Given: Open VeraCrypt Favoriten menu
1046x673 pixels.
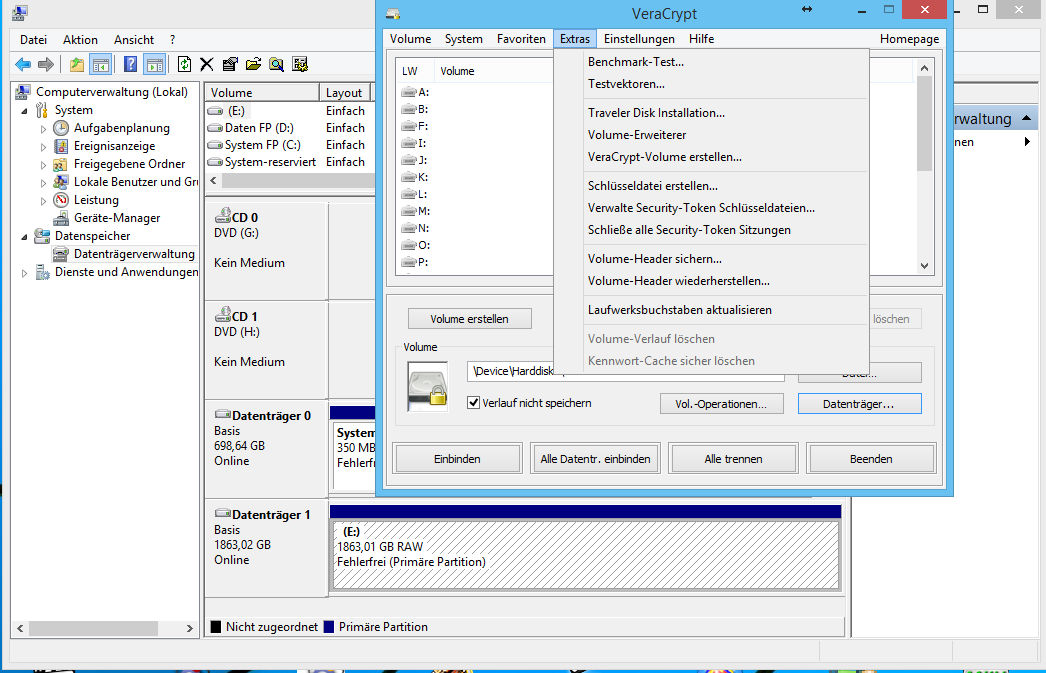Looking at the screenshot, I should (x=521, y=39).
